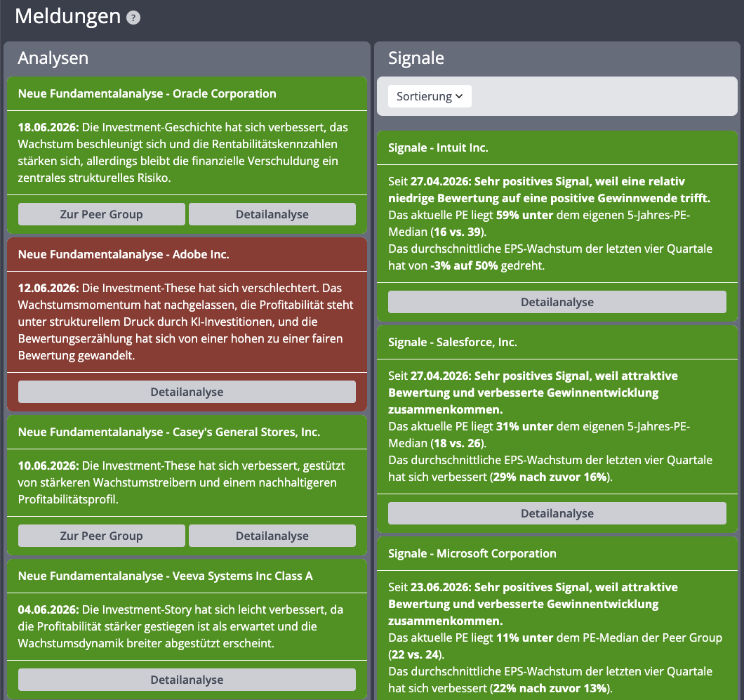Click the Analysen column title
744x700 pixels.
pos(53,58)
